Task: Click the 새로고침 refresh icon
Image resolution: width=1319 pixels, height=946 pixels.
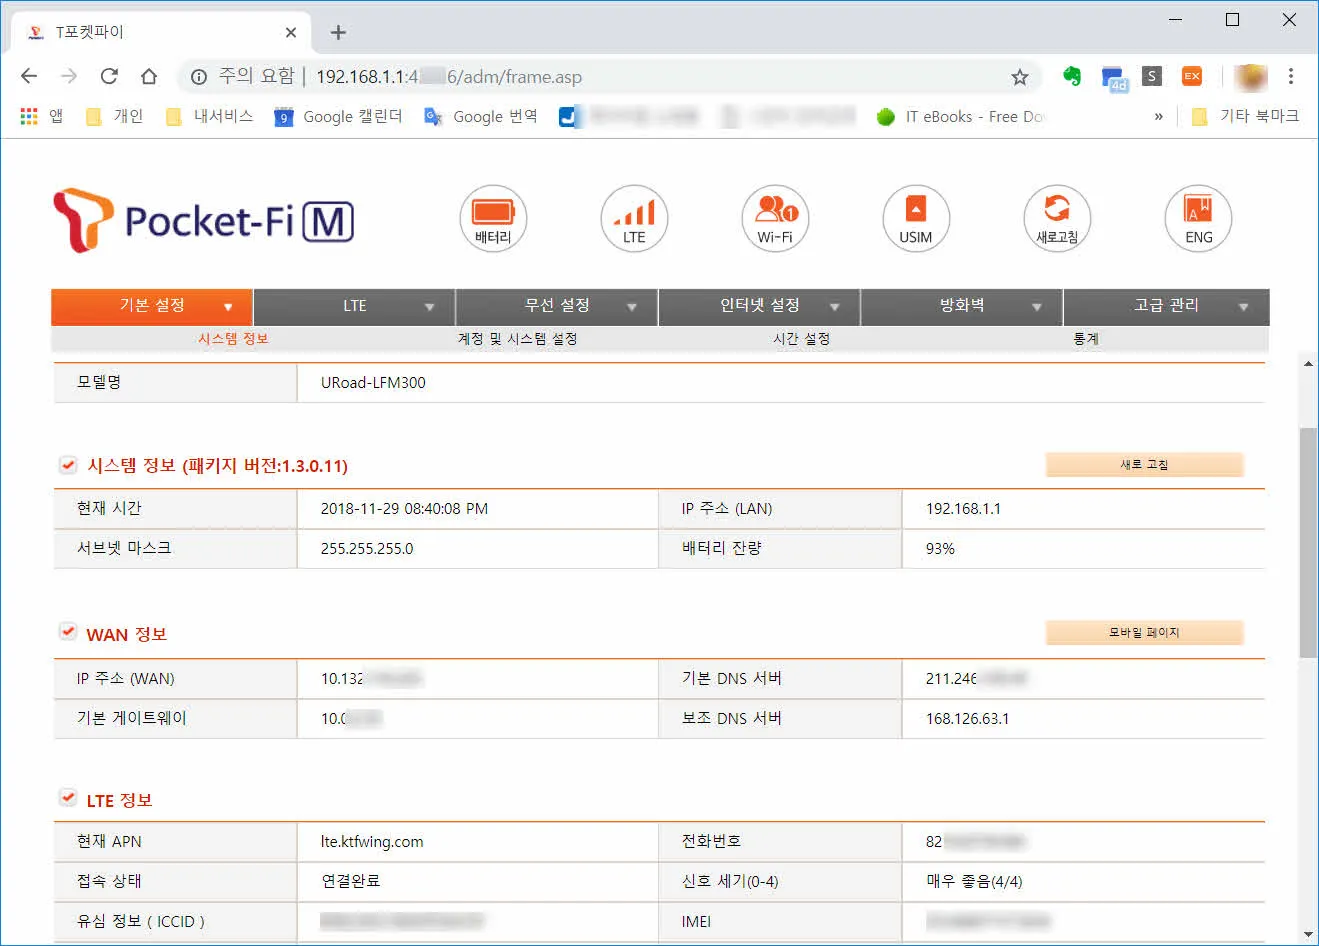Action: point(1057,218)
